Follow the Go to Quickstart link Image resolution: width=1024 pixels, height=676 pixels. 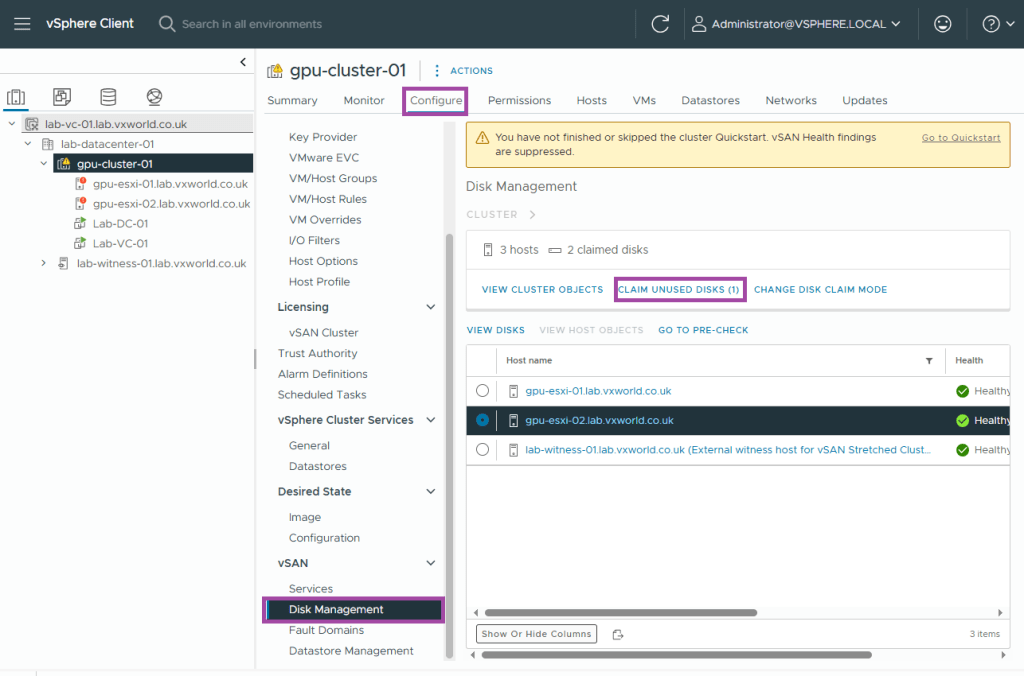click(960, 138)
